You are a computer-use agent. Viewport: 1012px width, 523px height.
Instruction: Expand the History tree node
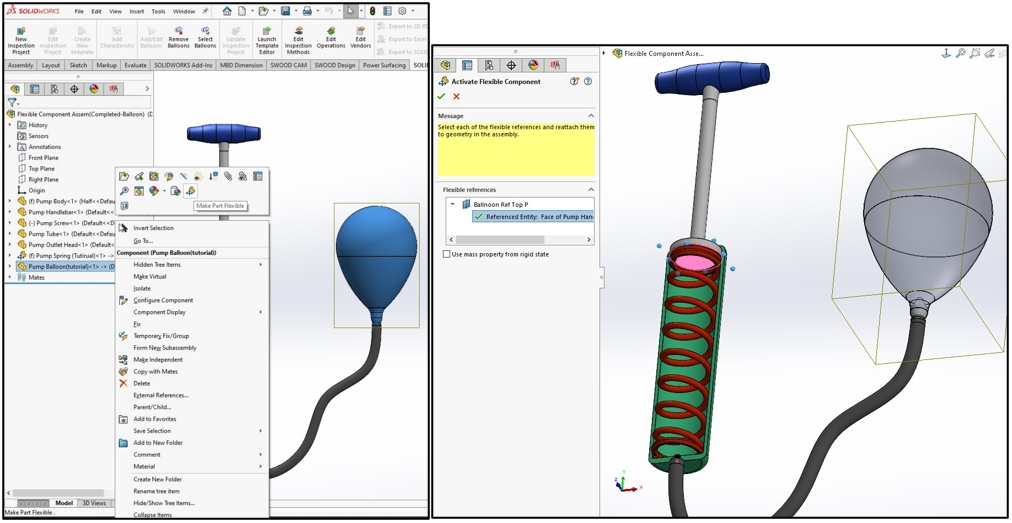pyautogui.click(x=10, y=125)
